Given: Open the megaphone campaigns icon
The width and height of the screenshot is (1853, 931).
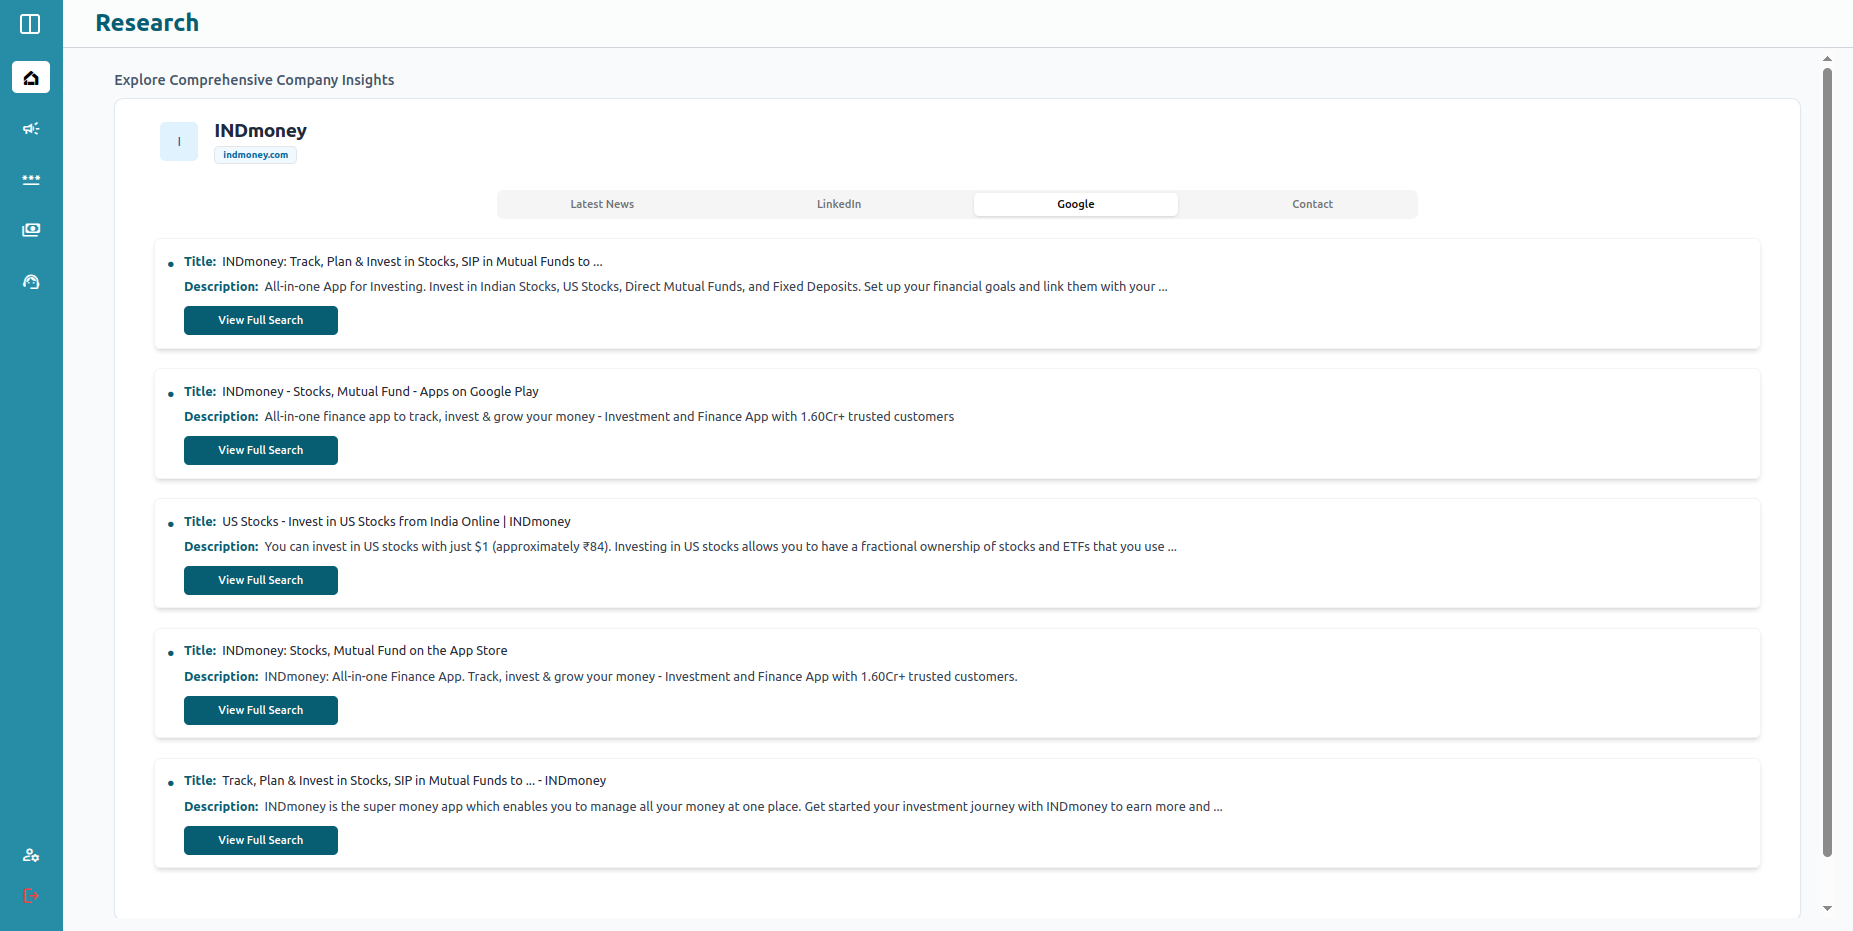Looking at the screenshot, I should click(31, 128).
